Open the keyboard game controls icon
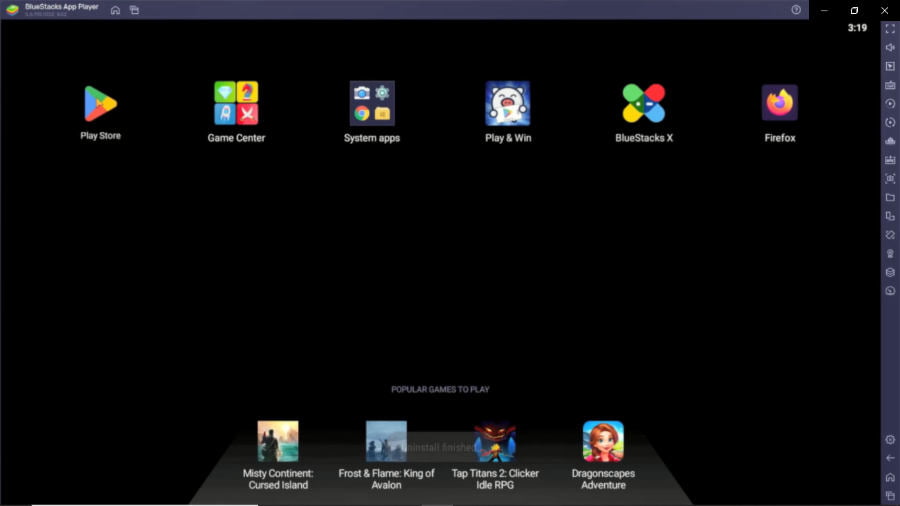 [890, 85]
